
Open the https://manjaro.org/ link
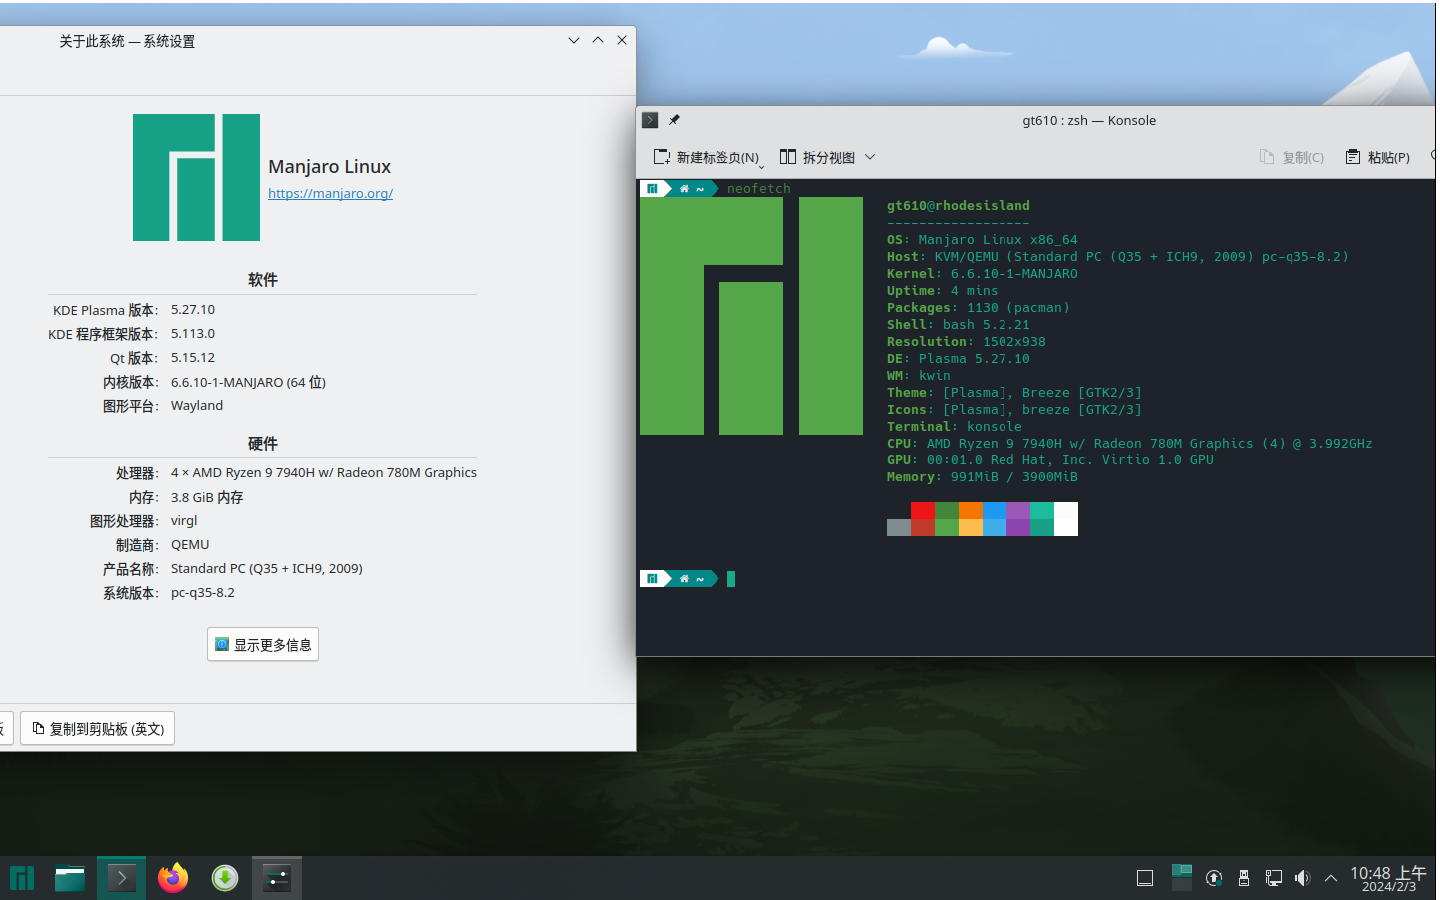pyautogui.click(x=330, y=193)
